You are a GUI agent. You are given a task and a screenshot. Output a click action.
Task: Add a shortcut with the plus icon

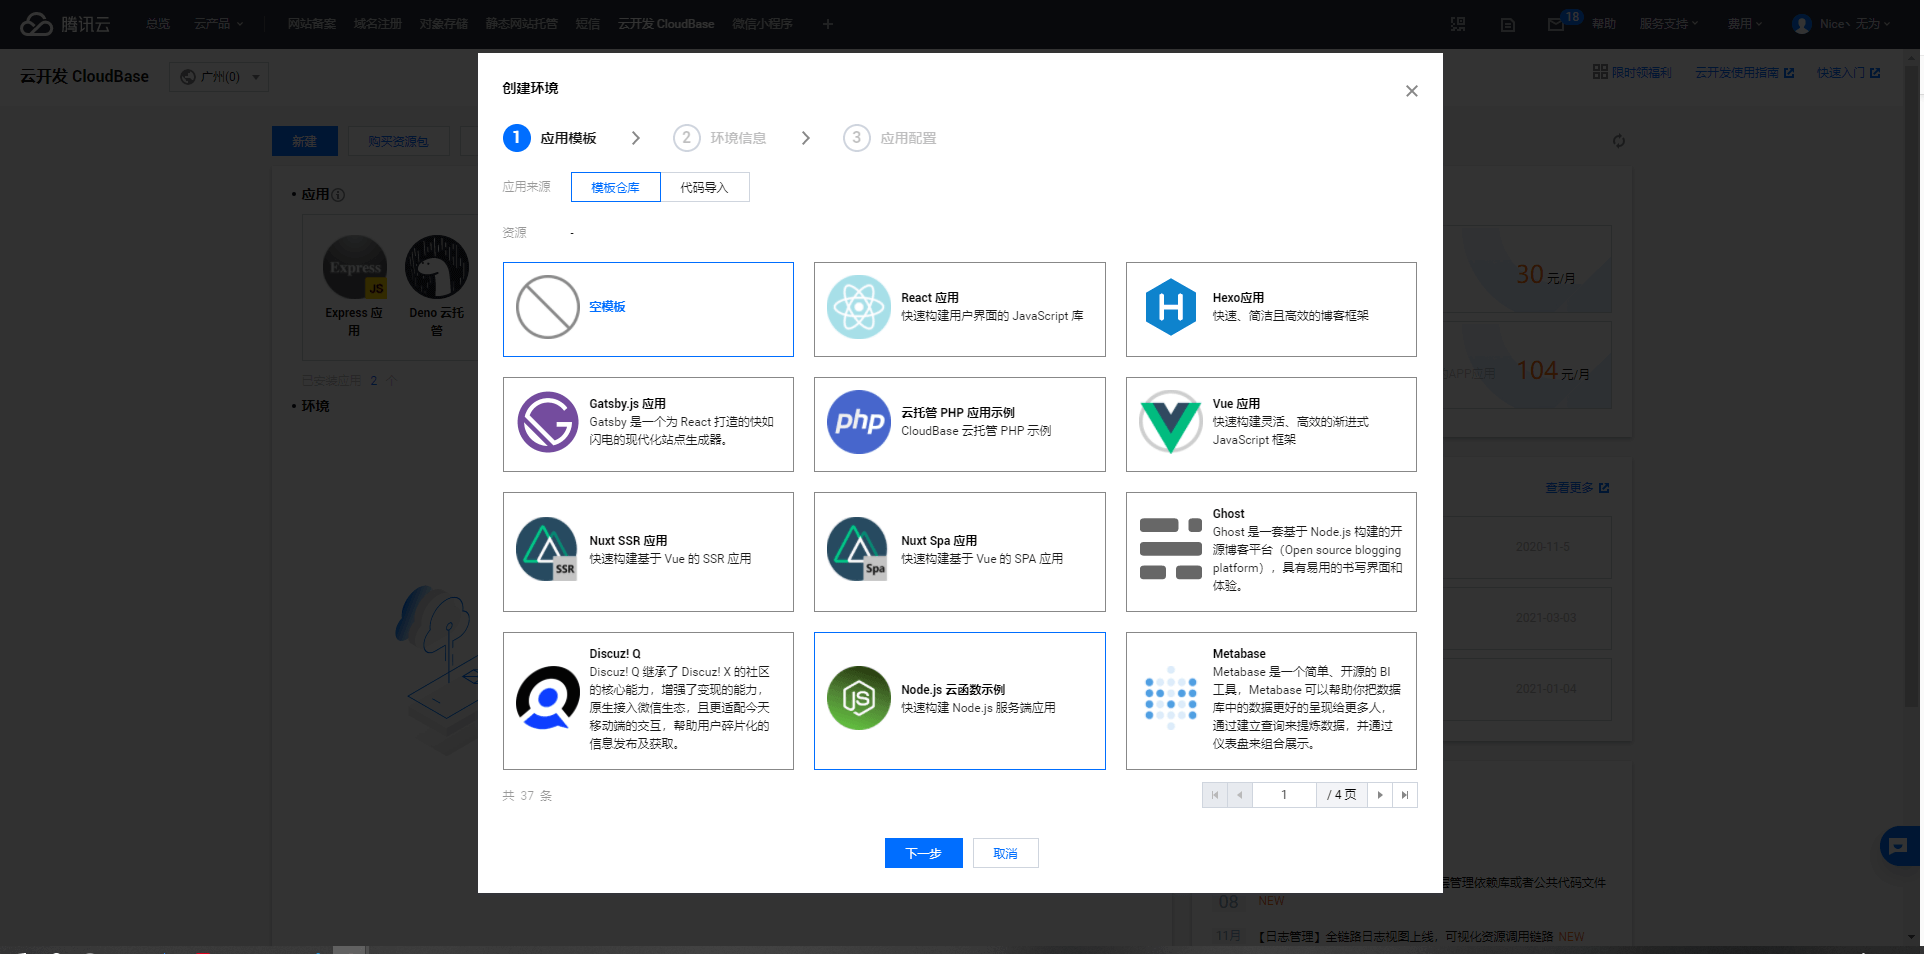(827, 24)
